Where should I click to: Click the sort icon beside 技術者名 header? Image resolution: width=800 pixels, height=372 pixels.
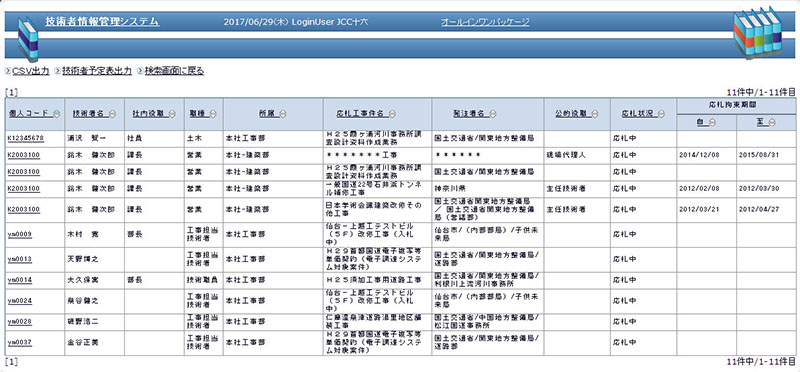pyautogui.click(x=112, y=114)
